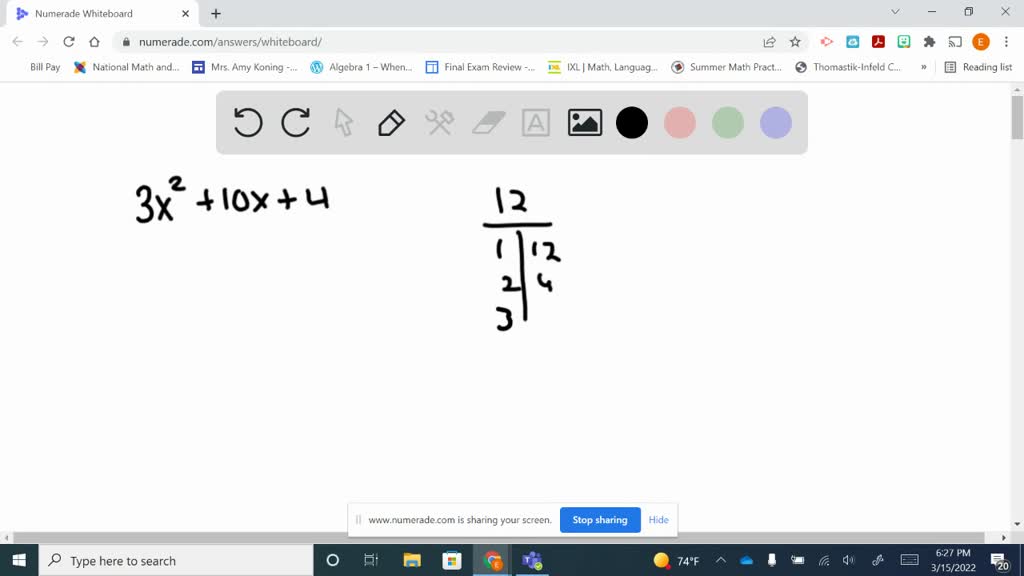
Task: Select the Pen drawing tool
Action: [390, 122]
